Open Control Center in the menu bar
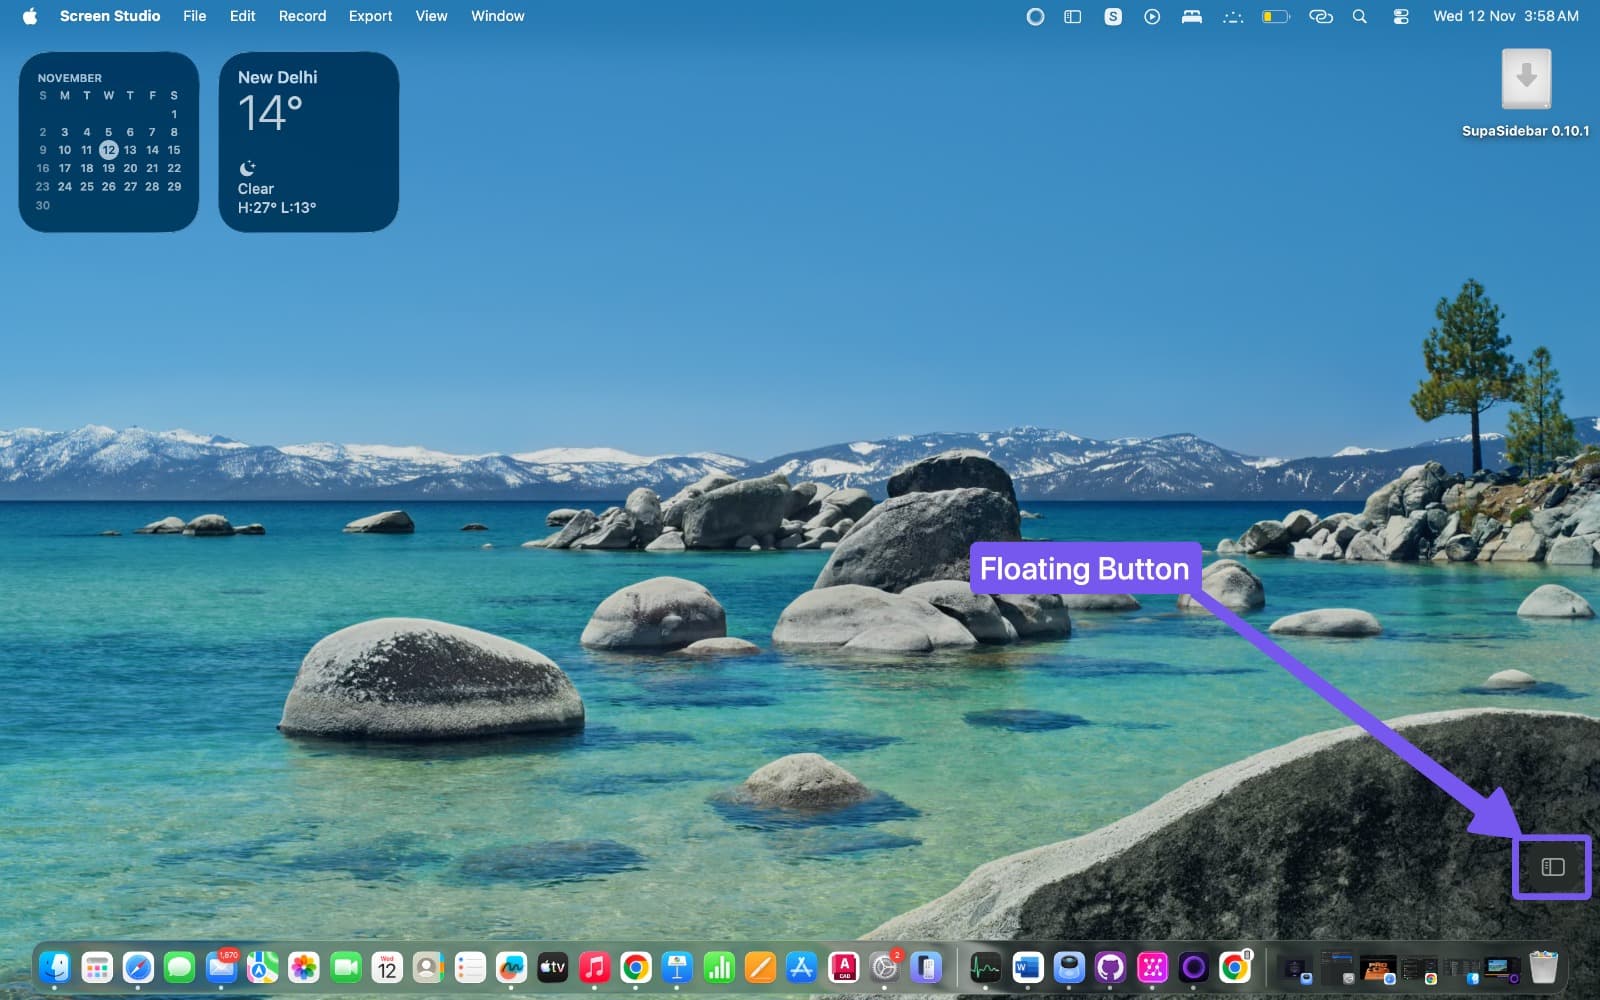 tap(1400, 17)
